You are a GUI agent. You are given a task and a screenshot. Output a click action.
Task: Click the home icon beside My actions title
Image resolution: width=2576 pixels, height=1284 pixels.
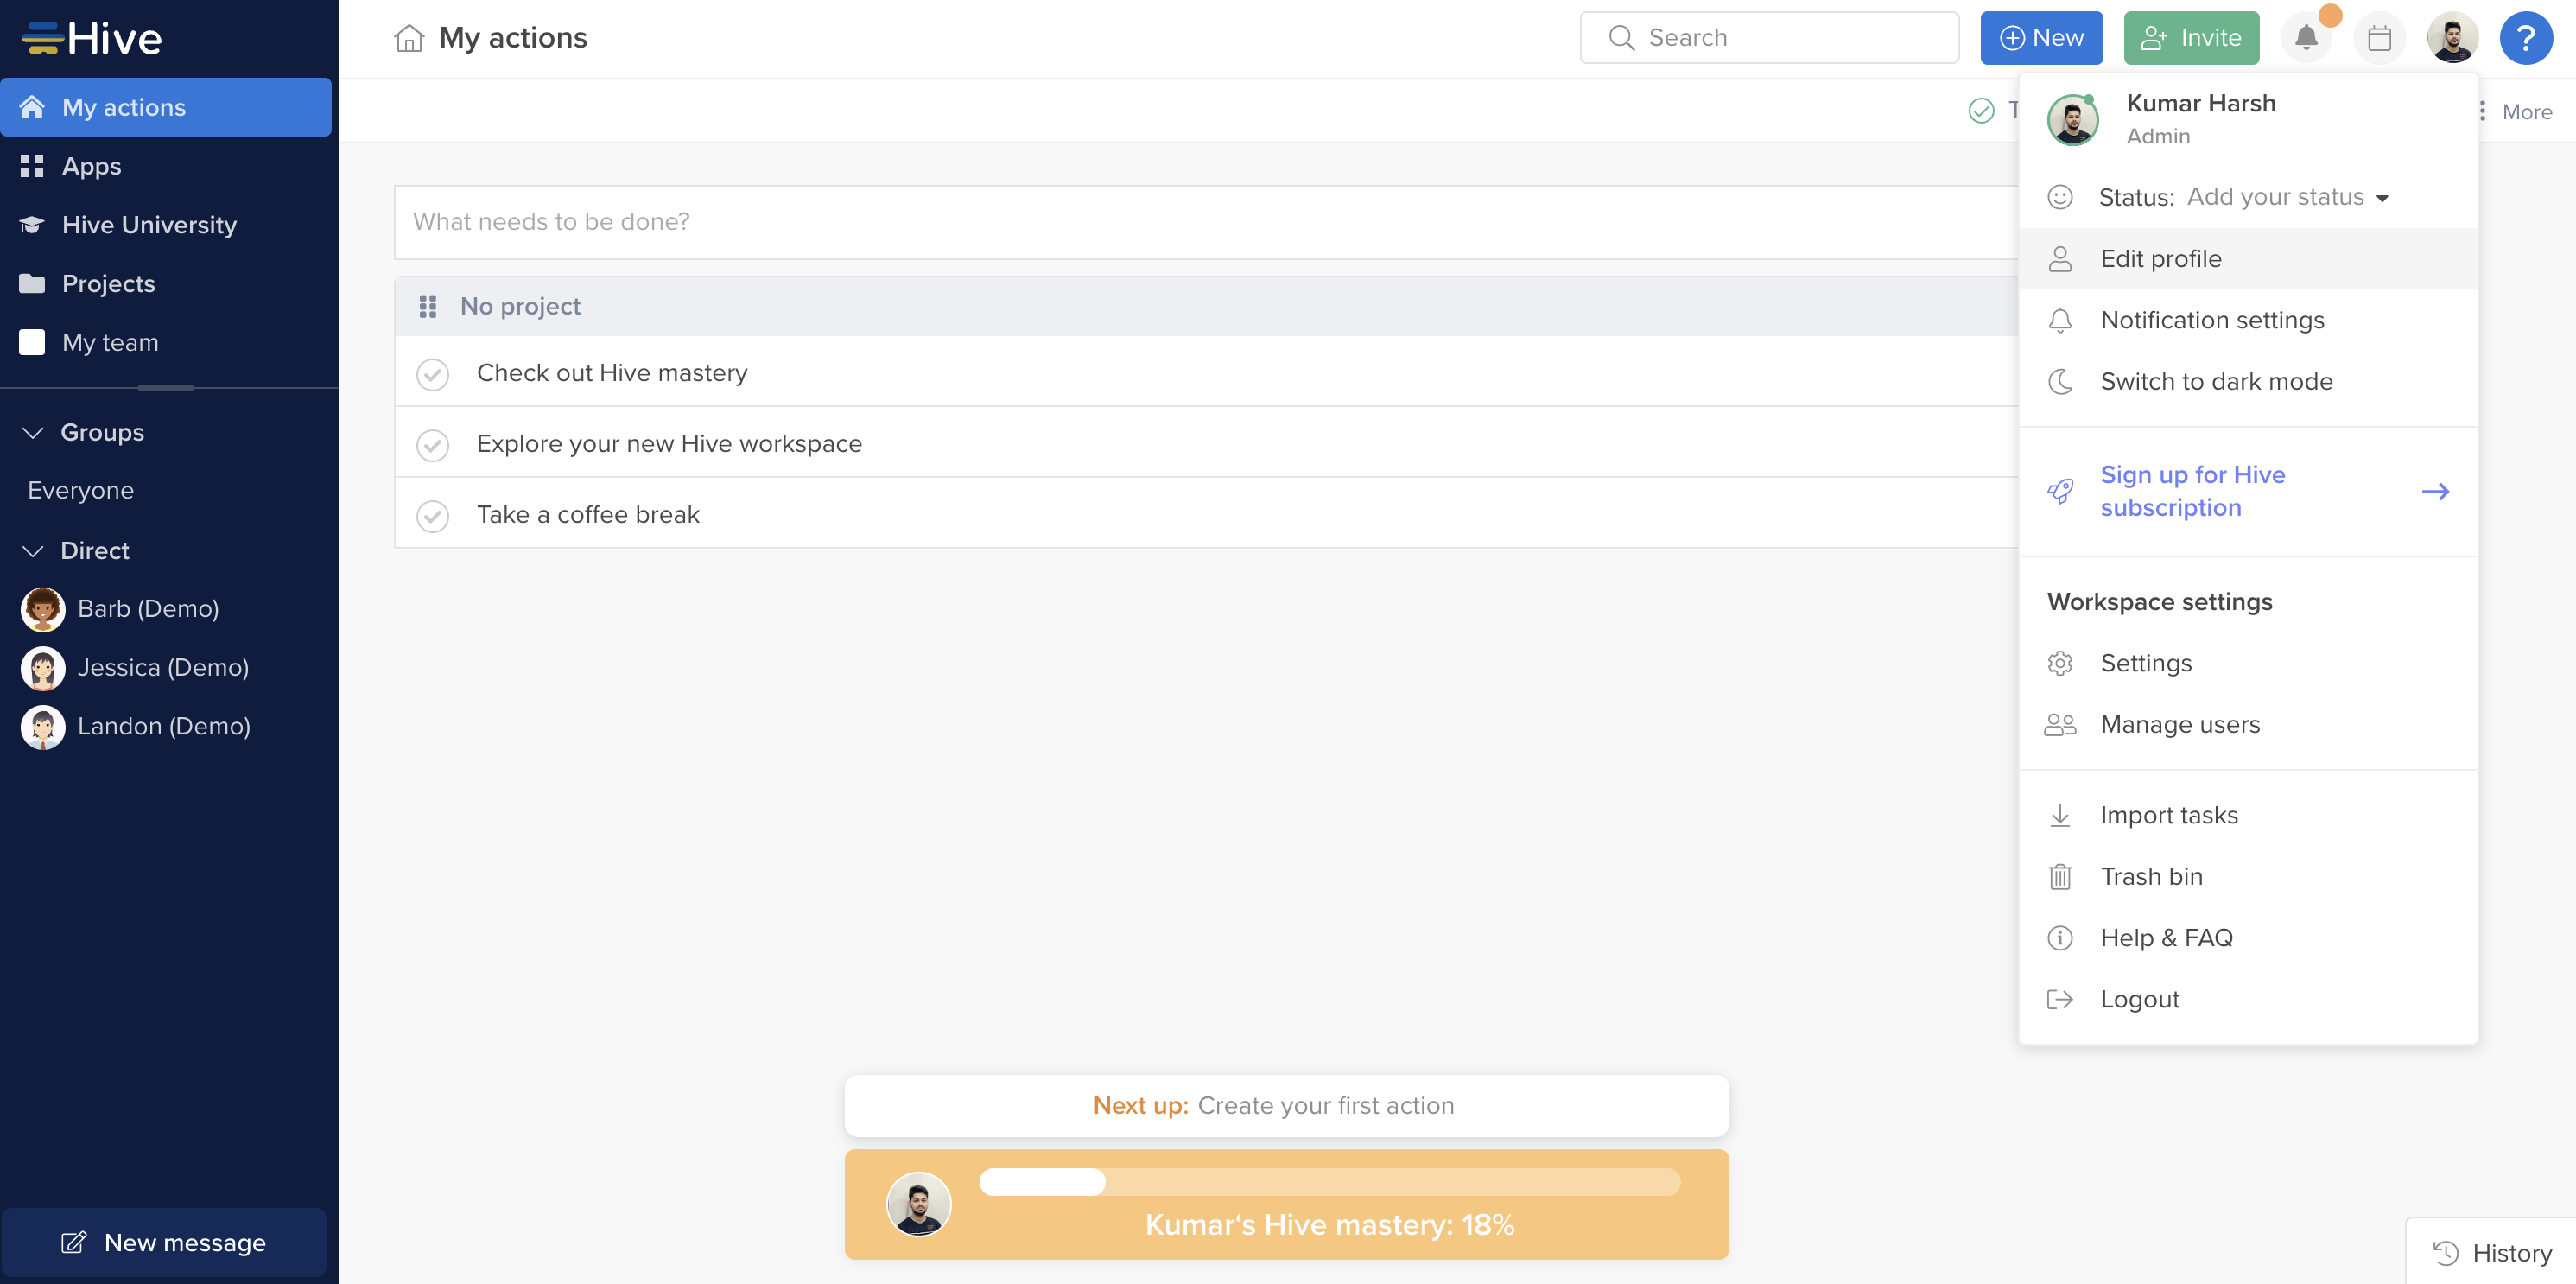point(408,38)
